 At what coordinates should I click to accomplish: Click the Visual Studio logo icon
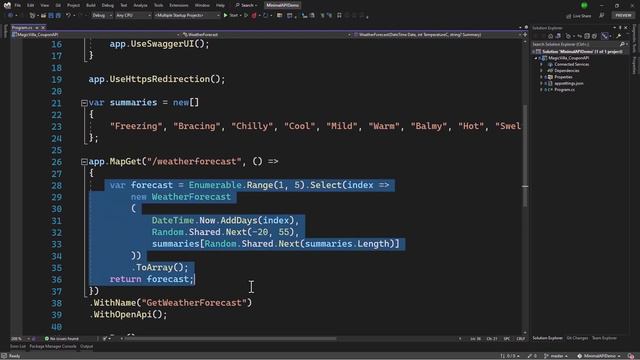click(x=7, y=5)
